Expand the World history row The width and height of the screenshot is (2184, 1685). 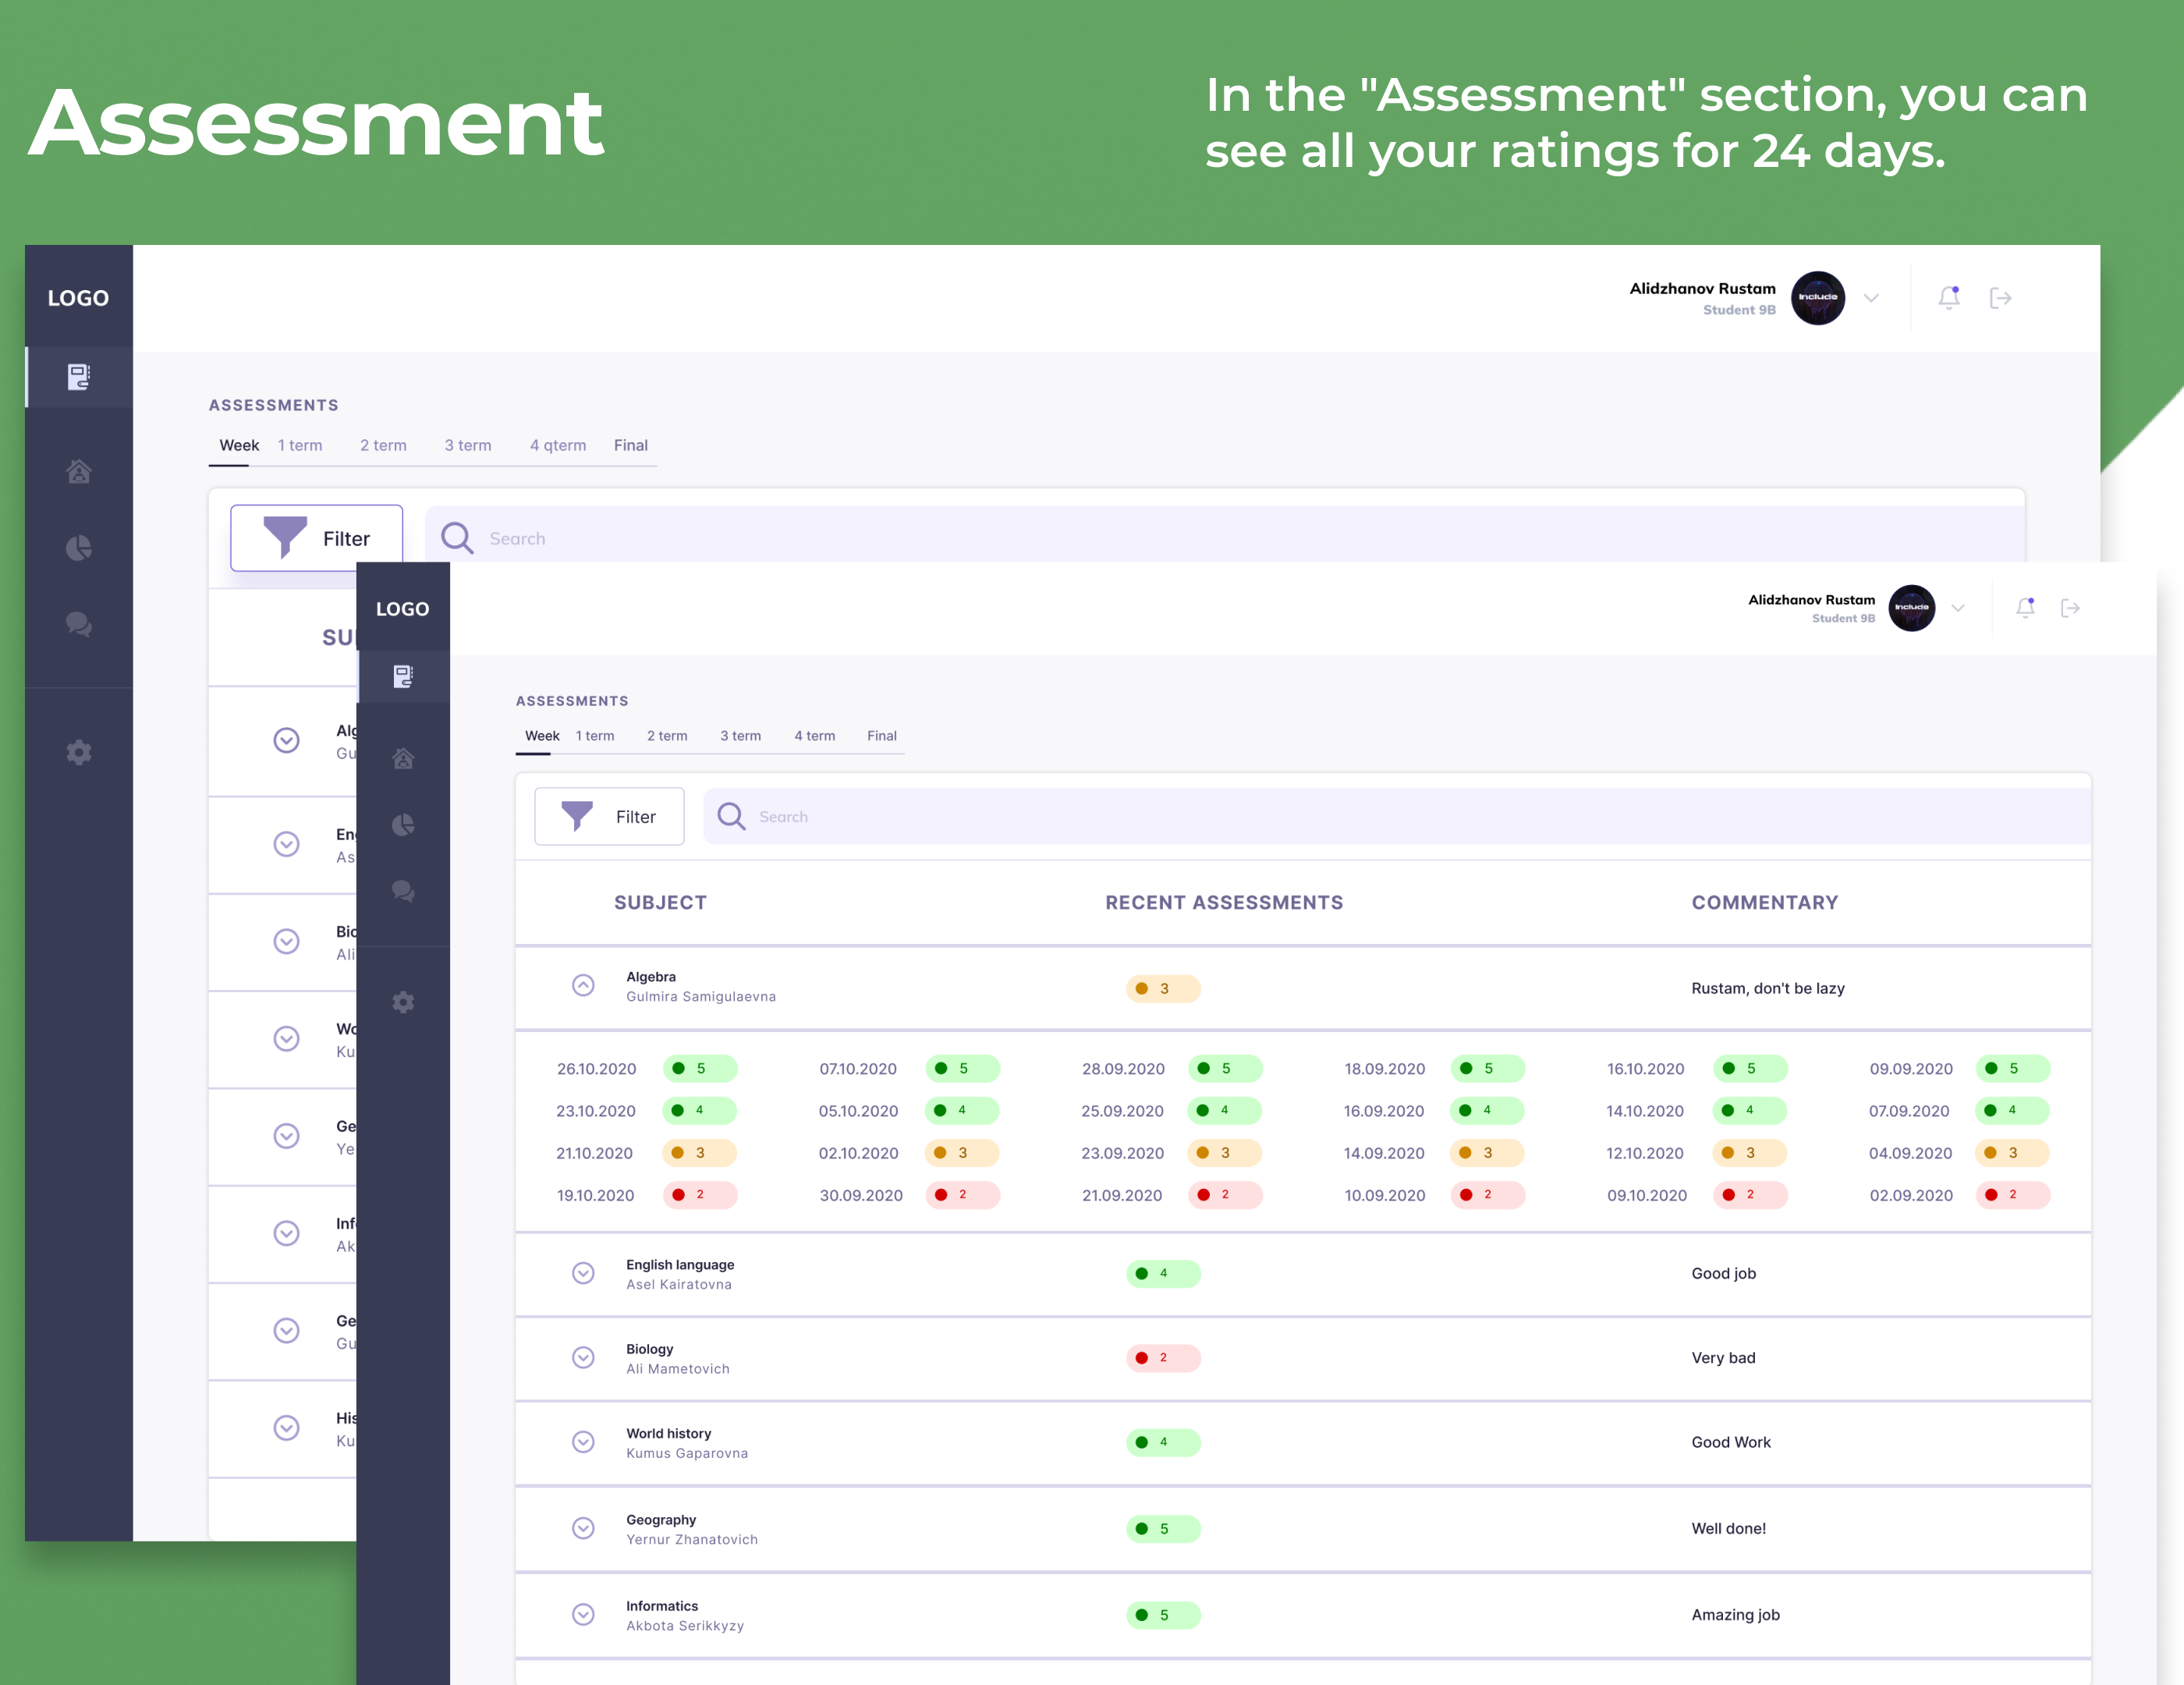[583, 1441]
